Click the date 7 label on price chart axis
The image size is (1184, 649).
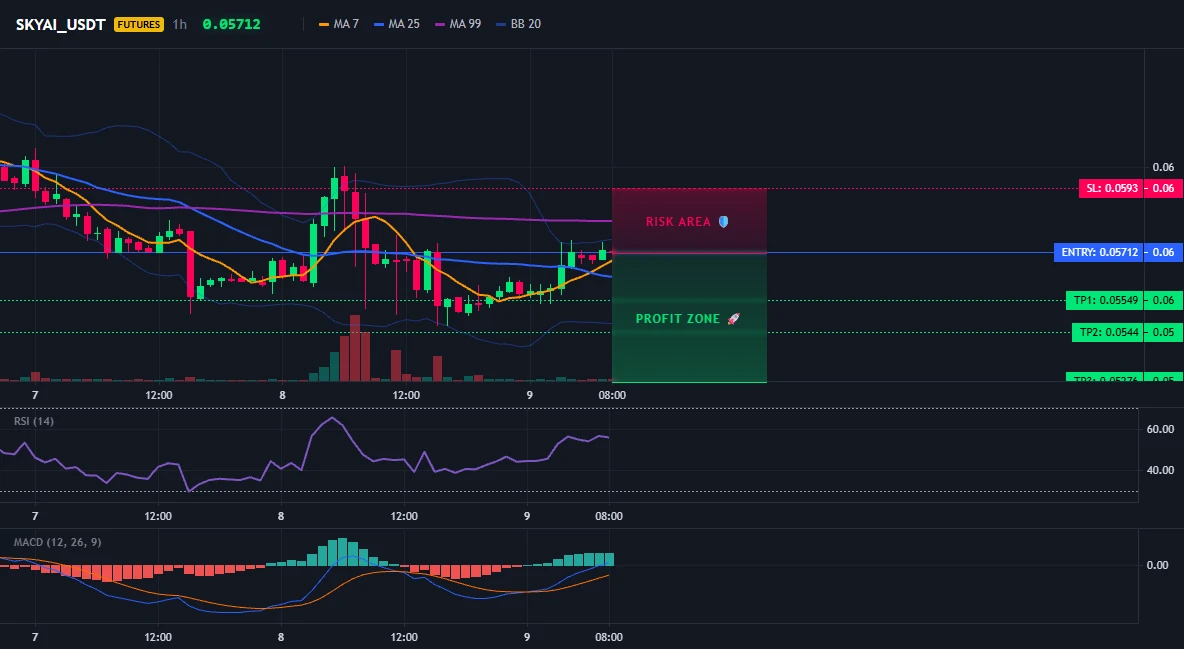(x=35, y=395)
